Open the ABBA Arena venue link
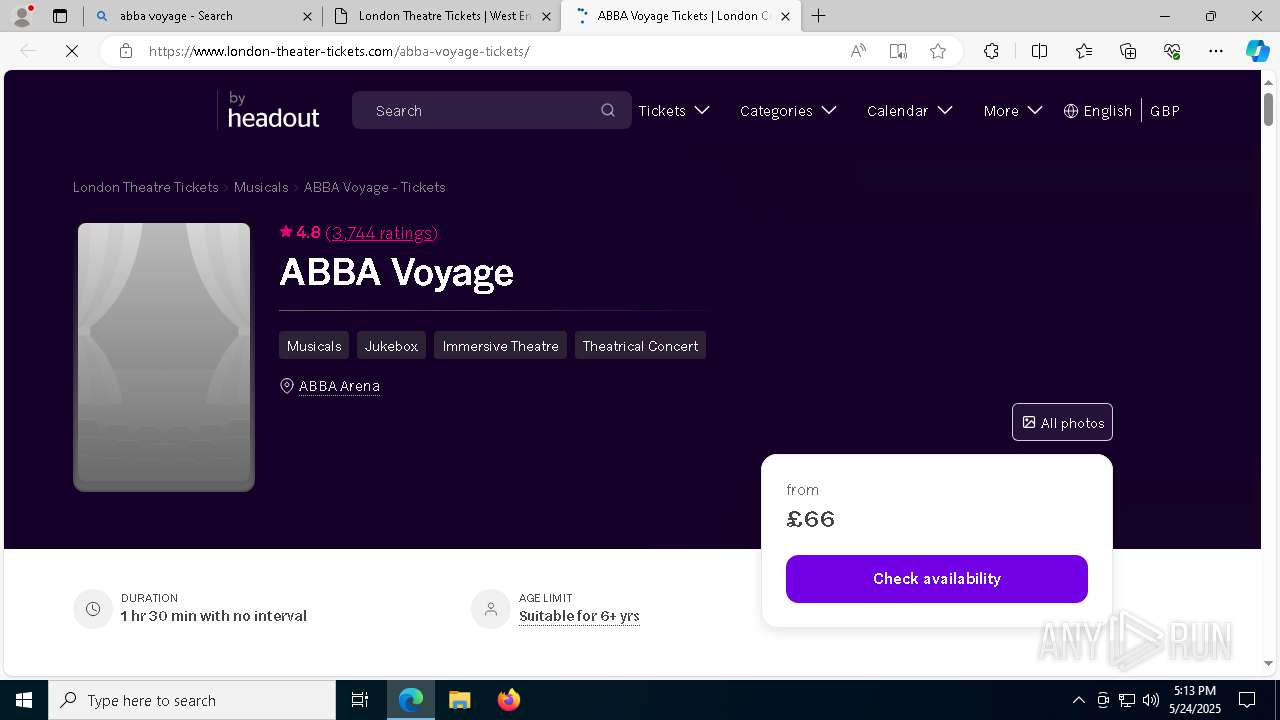Screen dimensions: 1280x720 pyautogui.click(x=339, y=386)
